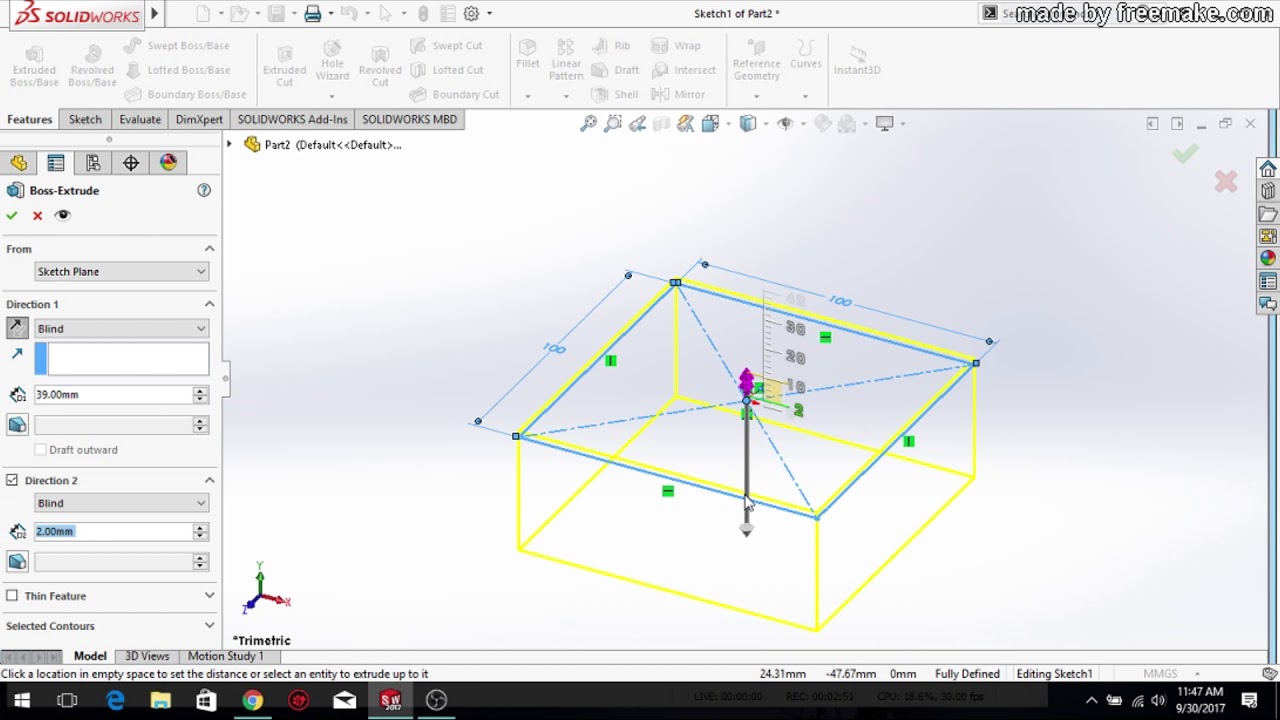Open Direction 2 end condition Blind dropdown

pyautogui.click(x=122, y=503)
